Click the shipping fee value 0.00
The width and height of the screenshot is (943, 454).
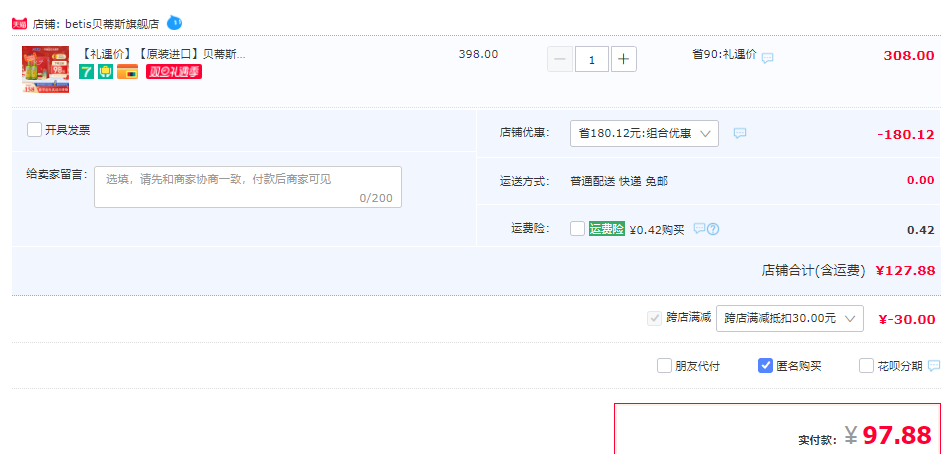pos(921,180)
